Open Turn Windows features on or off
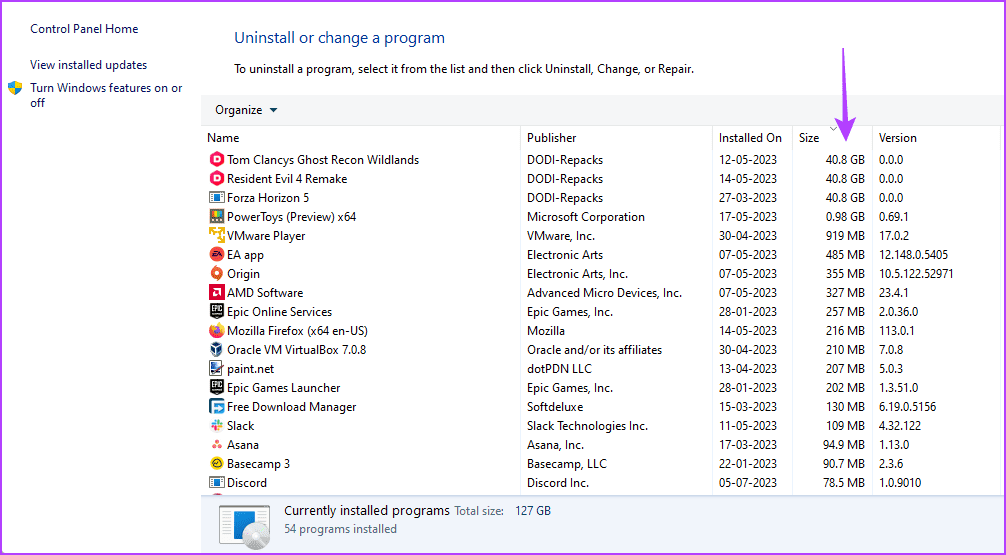 click(x=107, y=95)
